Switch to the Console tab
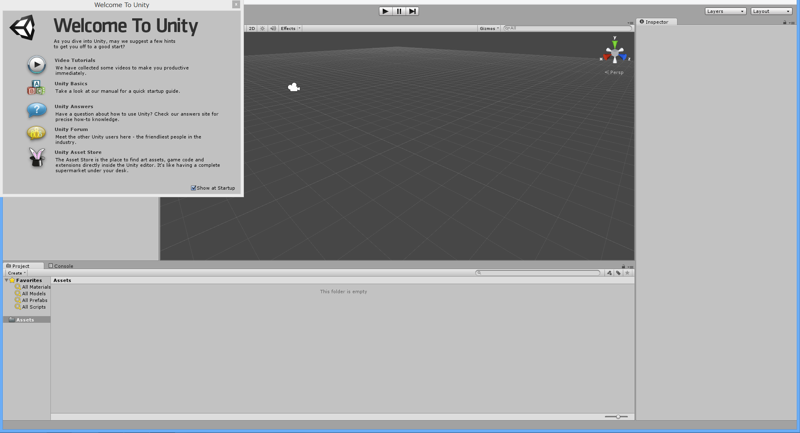The height and width of the screenshot is (433, 800). (x=61, y=266)
